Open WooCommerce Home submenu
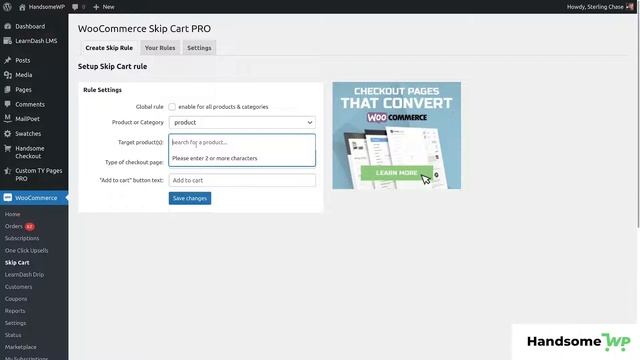The image size is (640, 360). 13,214
